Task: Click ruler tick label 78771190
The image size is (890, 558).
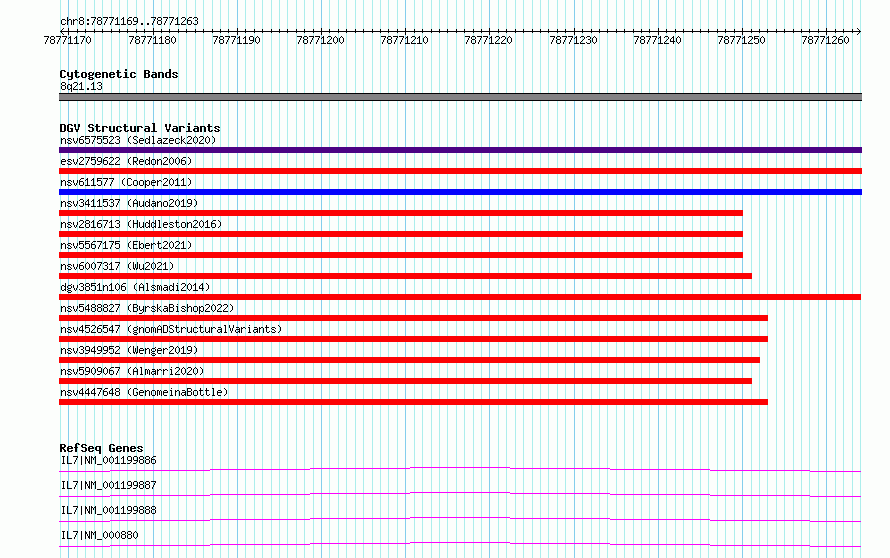Action: (236, 40)
